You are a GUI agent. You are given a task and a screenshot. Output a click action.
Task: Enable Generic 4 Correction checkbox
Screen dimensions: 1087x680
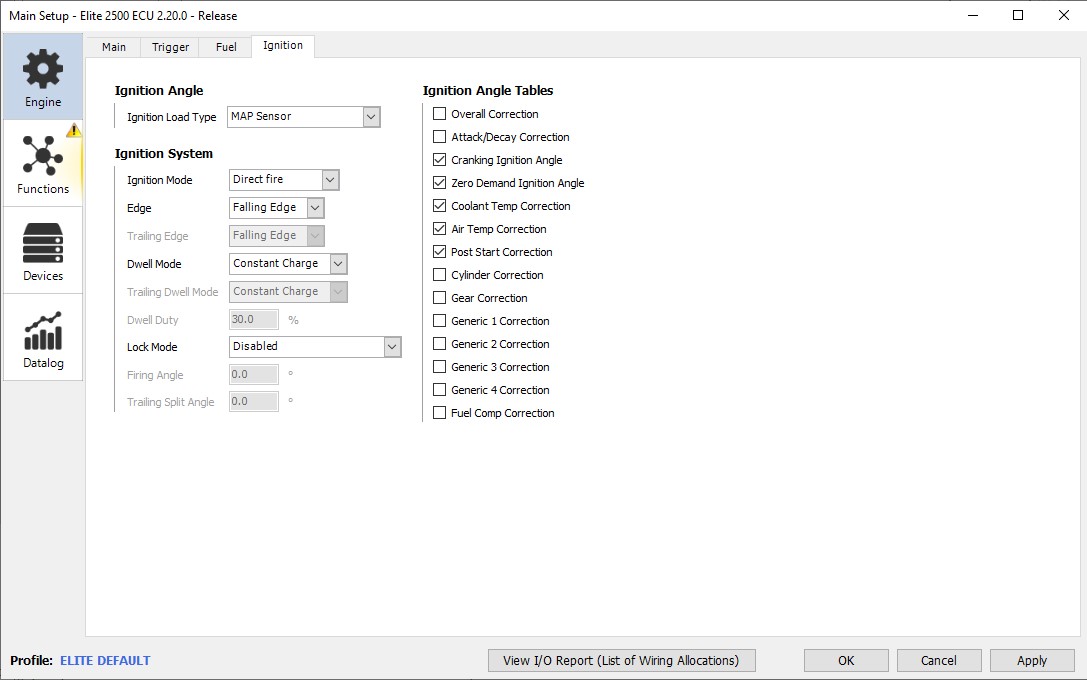440,390
